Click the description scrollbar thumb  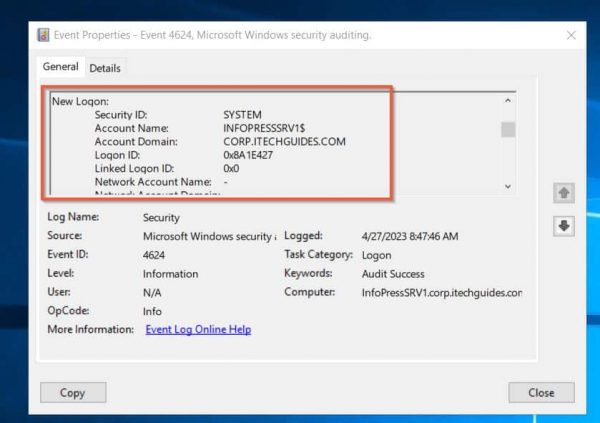(x=508, y=129)
